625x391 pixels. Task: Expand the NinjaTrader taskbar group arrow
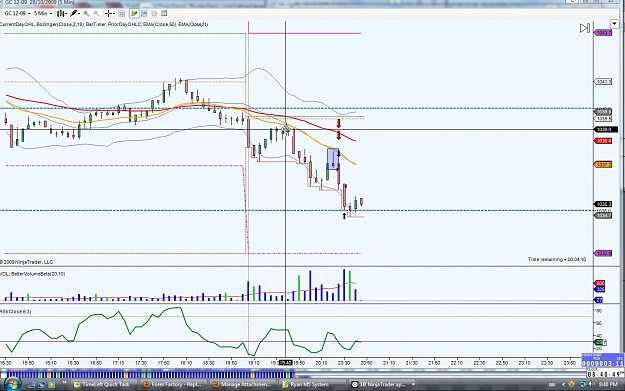[x=413, y=384]
